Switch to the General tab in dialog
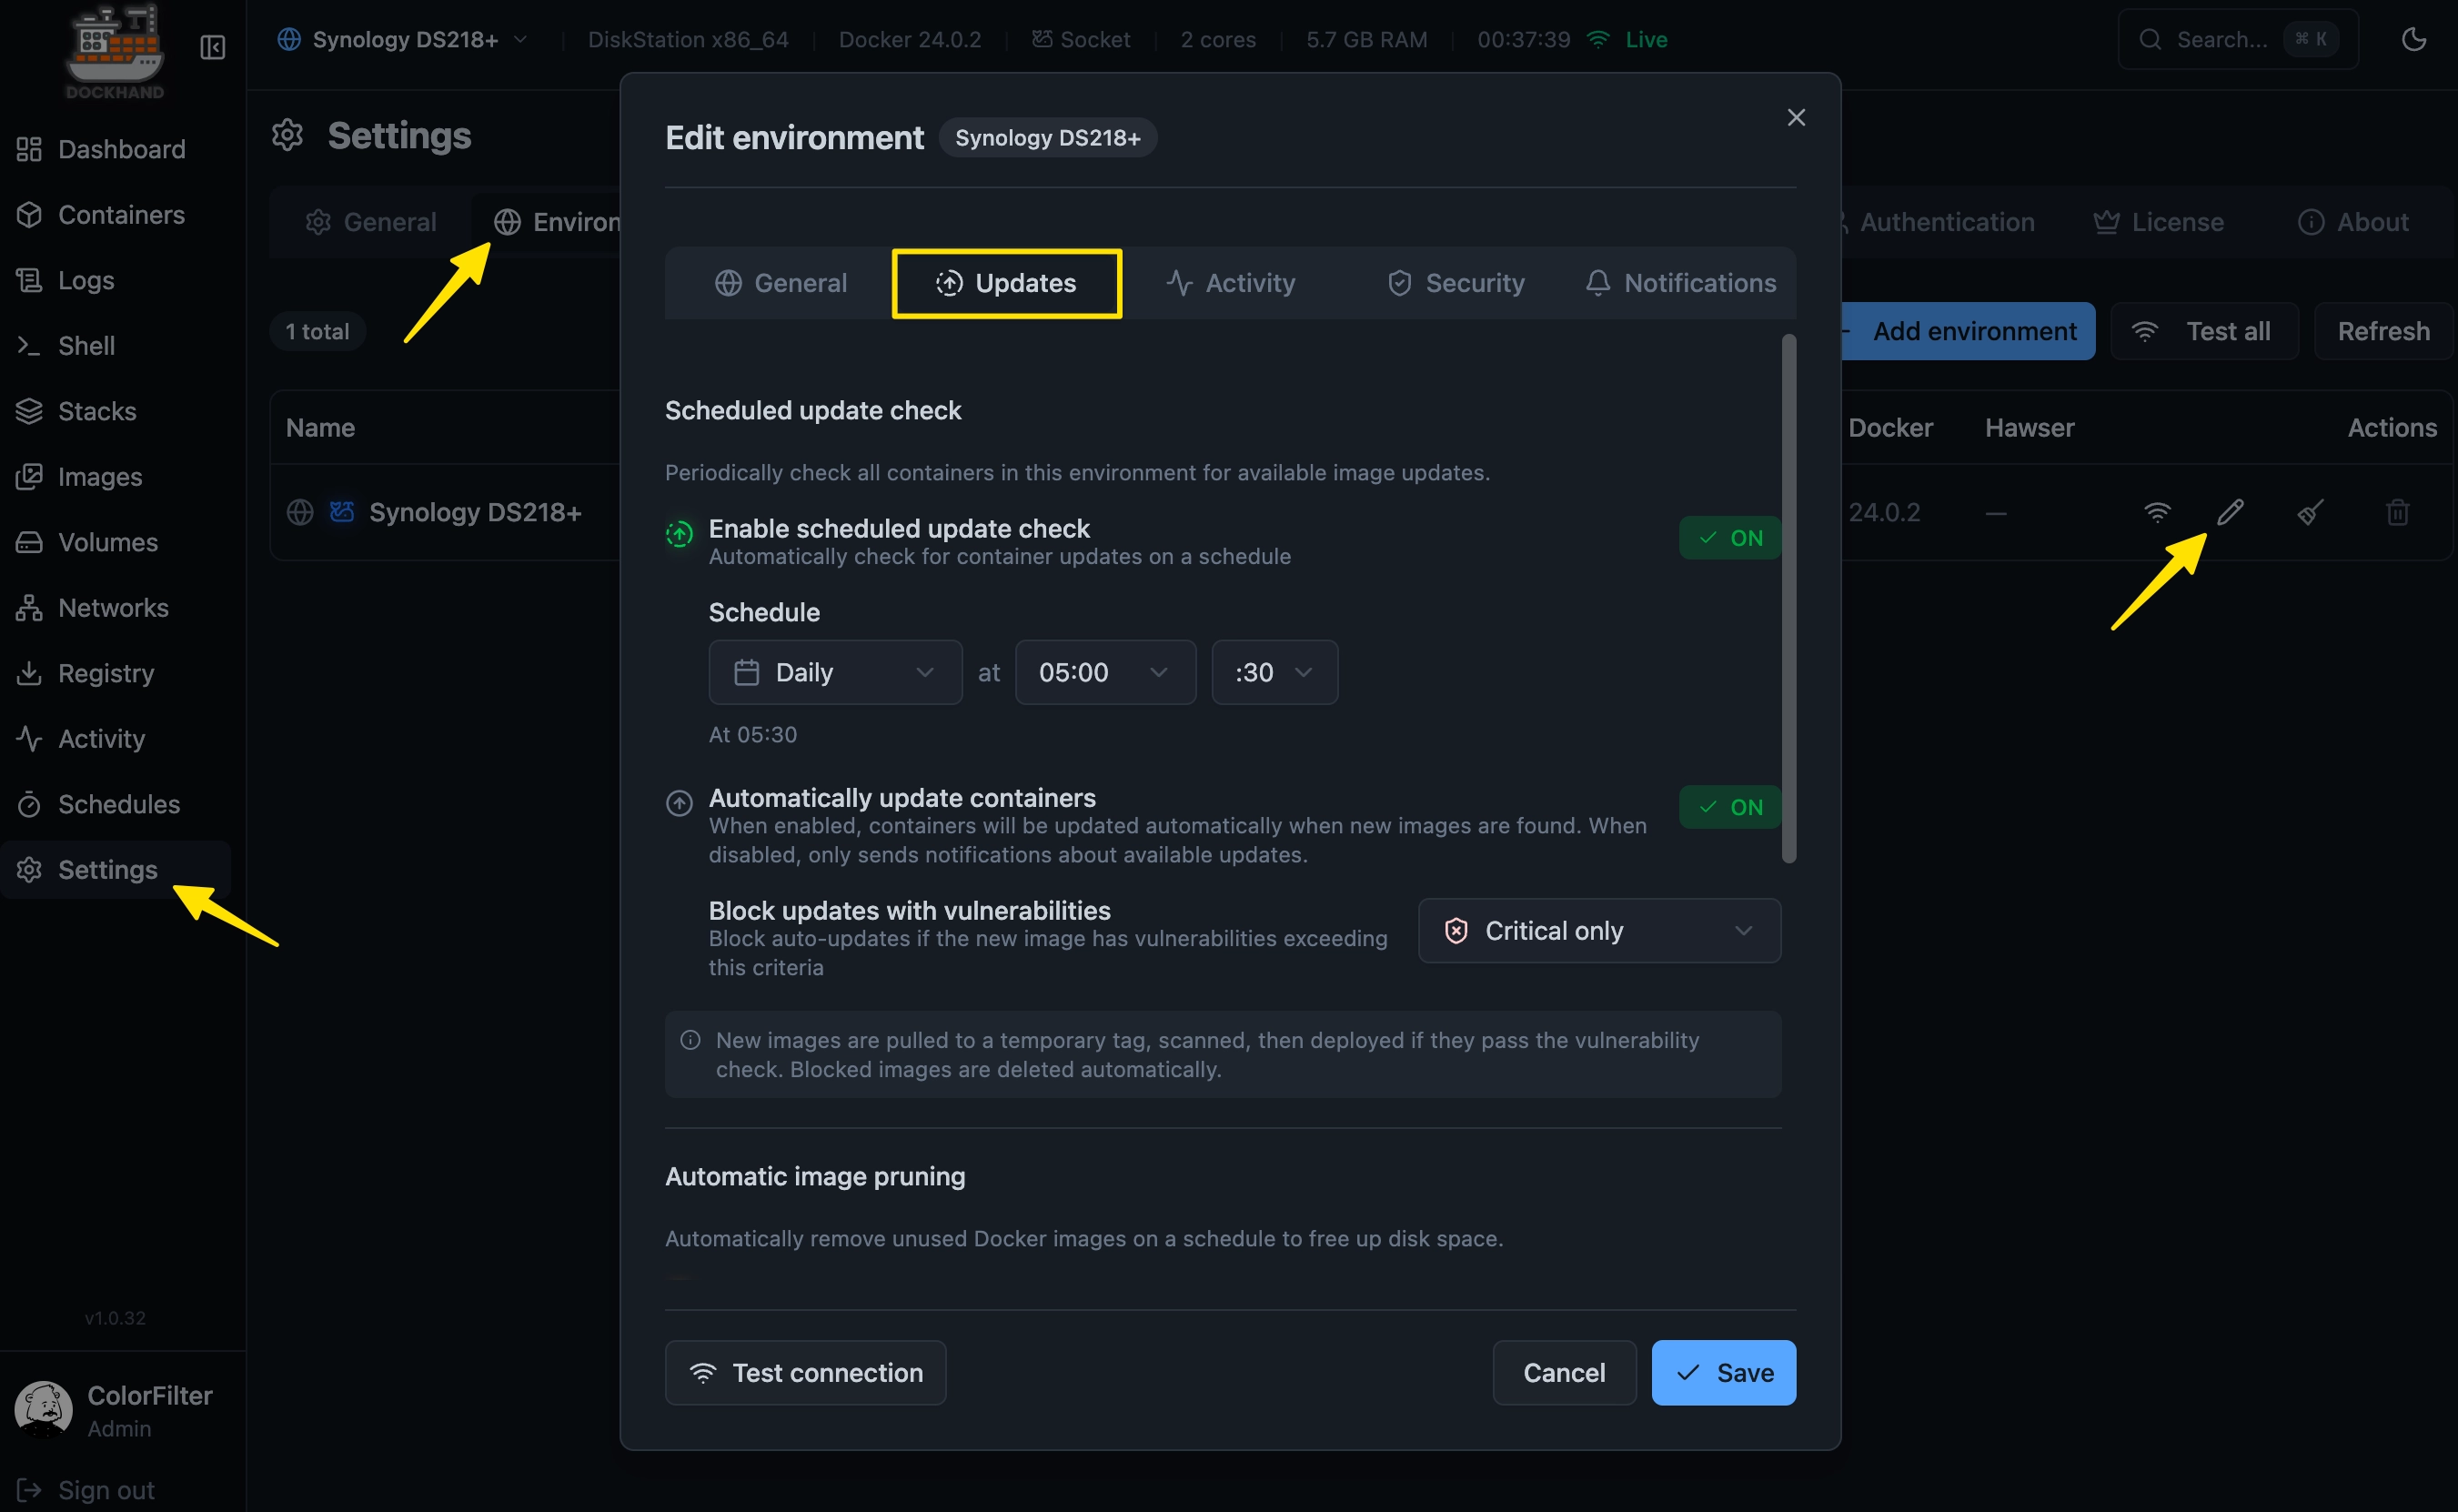 pos(780,283)
